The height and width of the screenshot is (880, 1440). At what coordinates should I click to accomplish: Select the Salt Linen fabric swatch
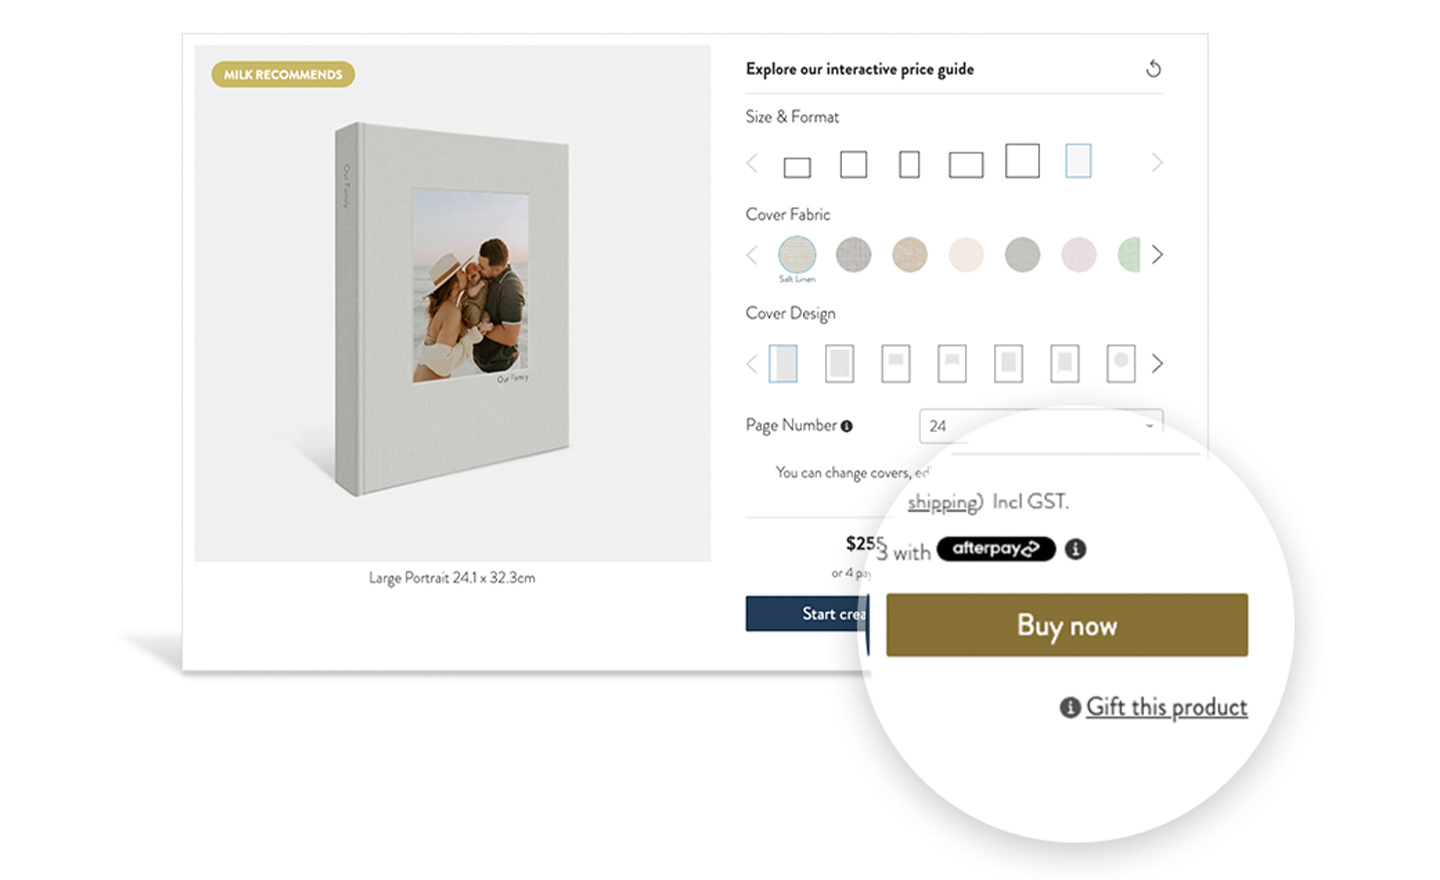coord(797,255)
